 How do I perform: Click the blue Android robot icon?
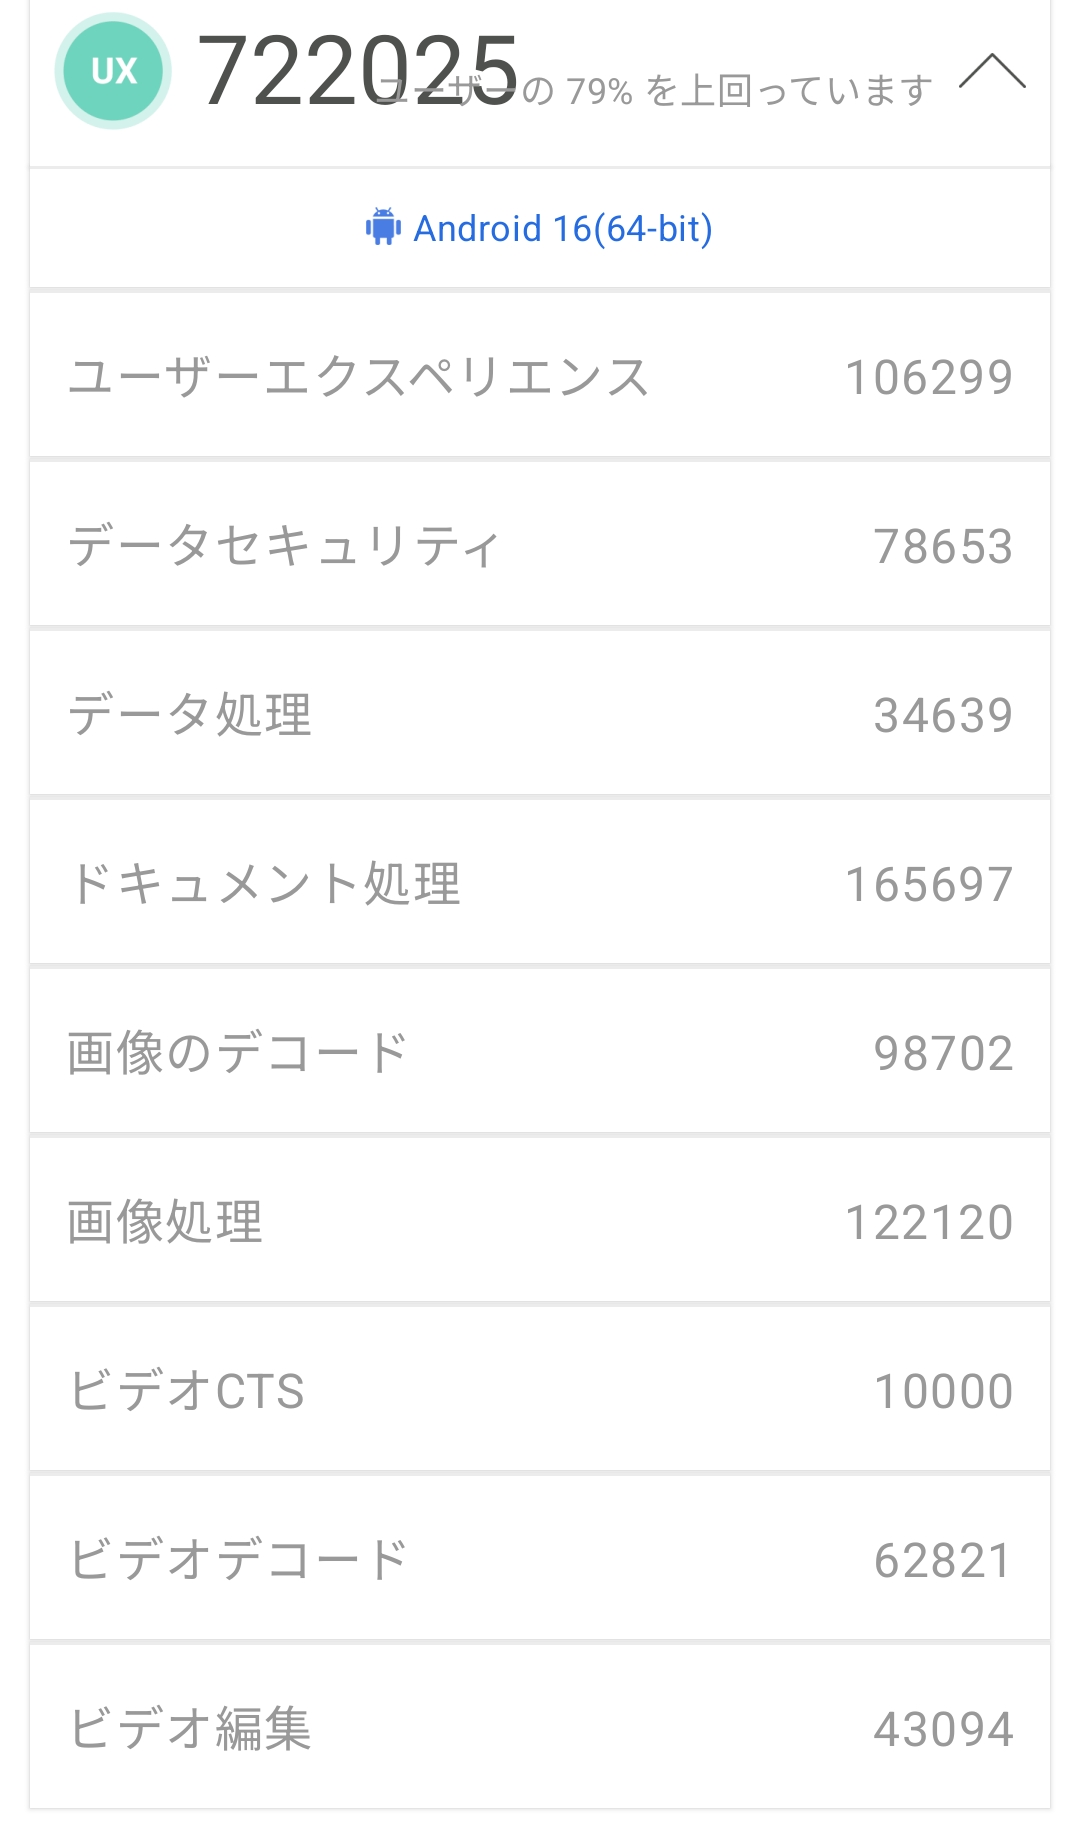(x=383, y=227)
